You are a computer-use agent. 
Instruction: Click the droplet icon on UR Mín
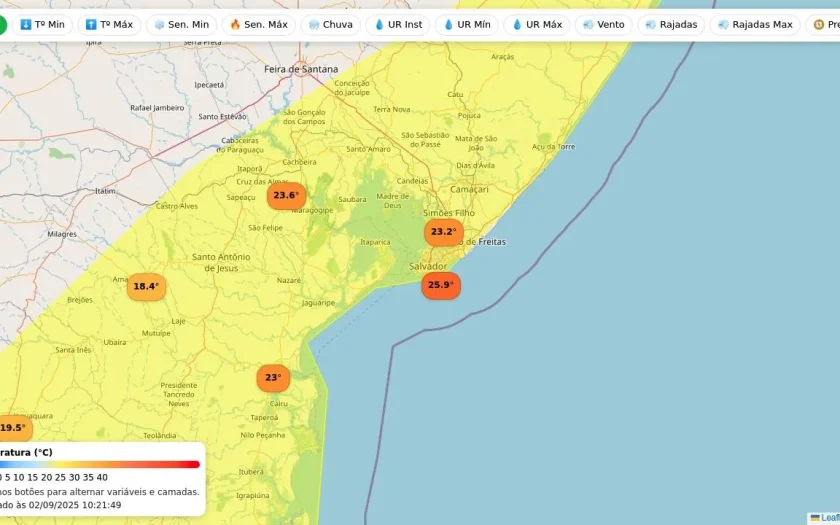point(448,25)
